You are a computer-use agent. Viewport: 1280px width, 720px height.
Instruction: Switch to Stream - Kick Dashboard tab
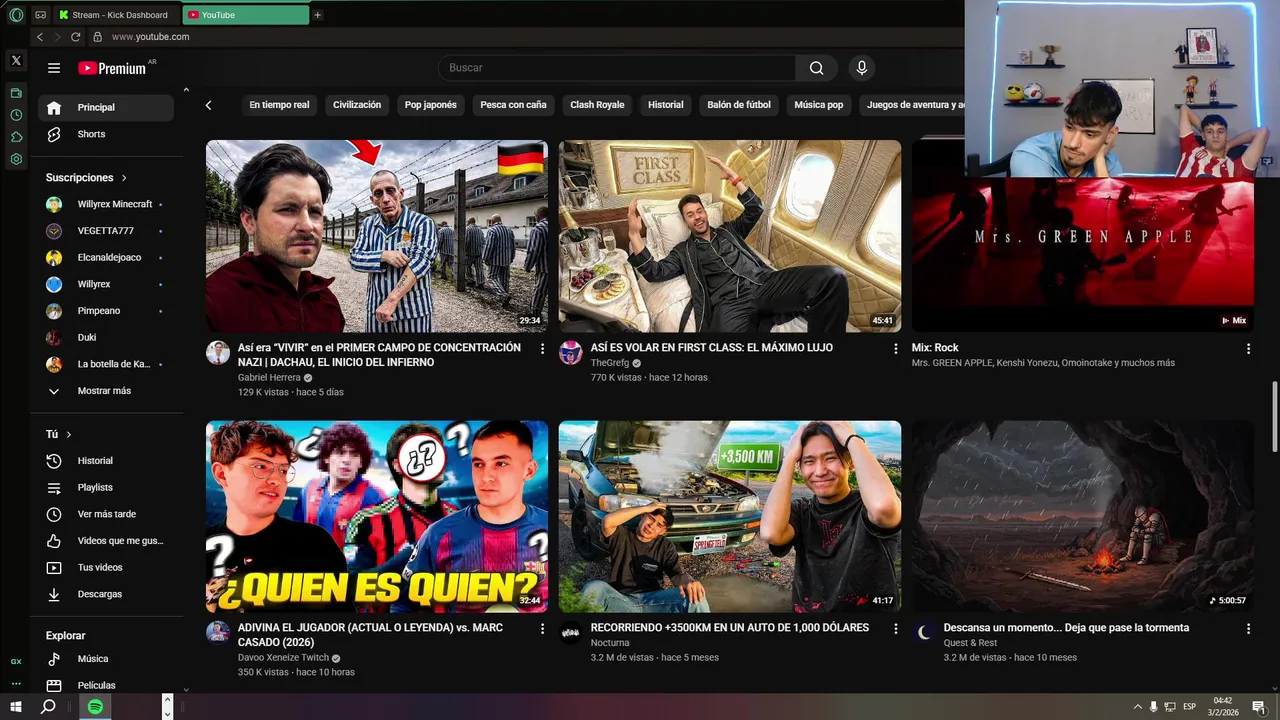pyautogui.click(x=117, y=15)
